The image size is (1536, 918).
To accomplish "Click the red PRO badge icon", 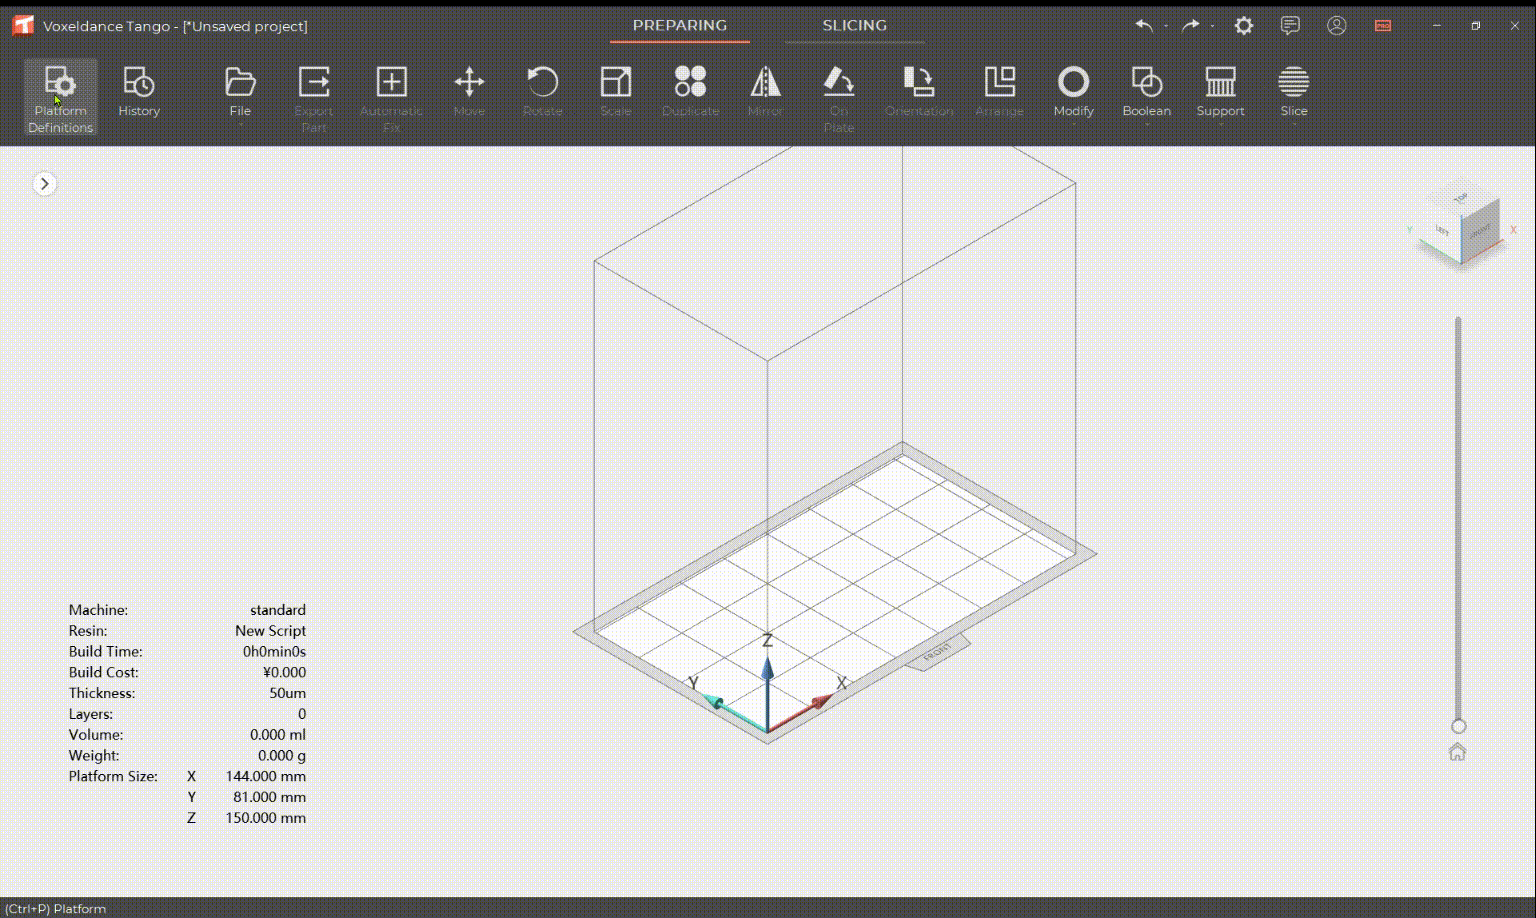I will point(1383,26).
